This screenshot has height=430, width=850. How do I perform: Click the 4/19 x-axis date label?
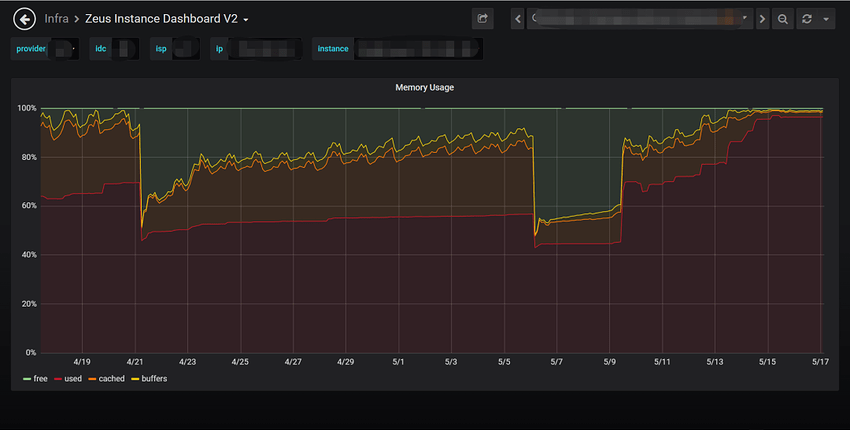click(x=82, y=362)
